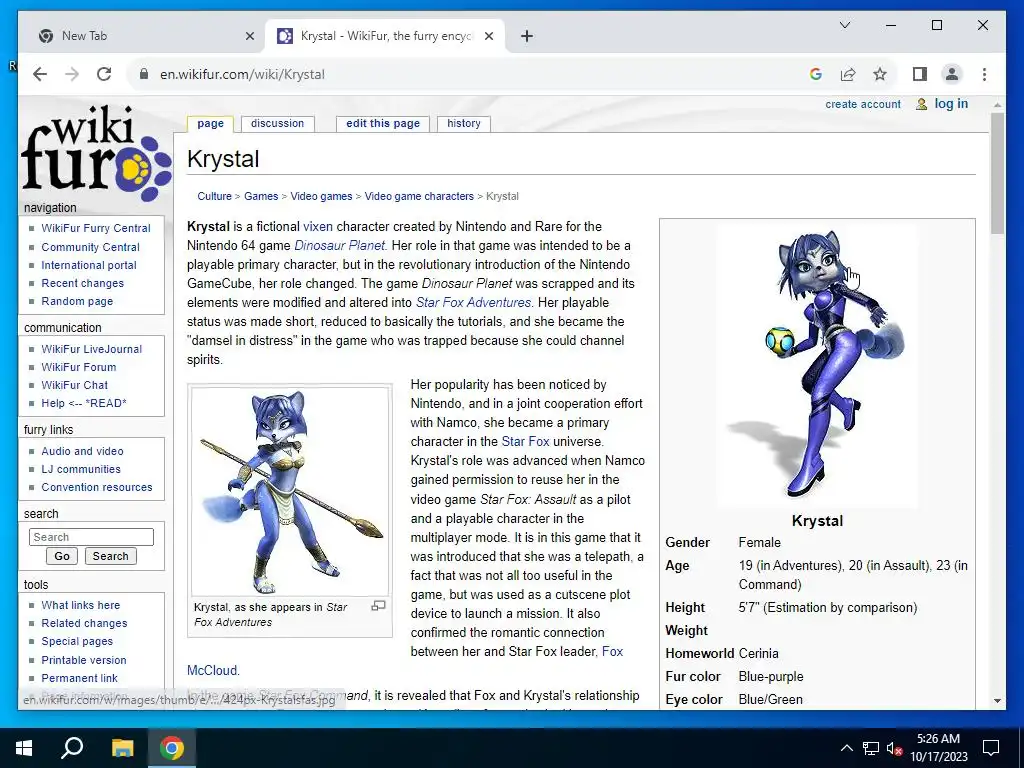
Task: Open the taskbar search magnifier
Action: tap(72, 747)
